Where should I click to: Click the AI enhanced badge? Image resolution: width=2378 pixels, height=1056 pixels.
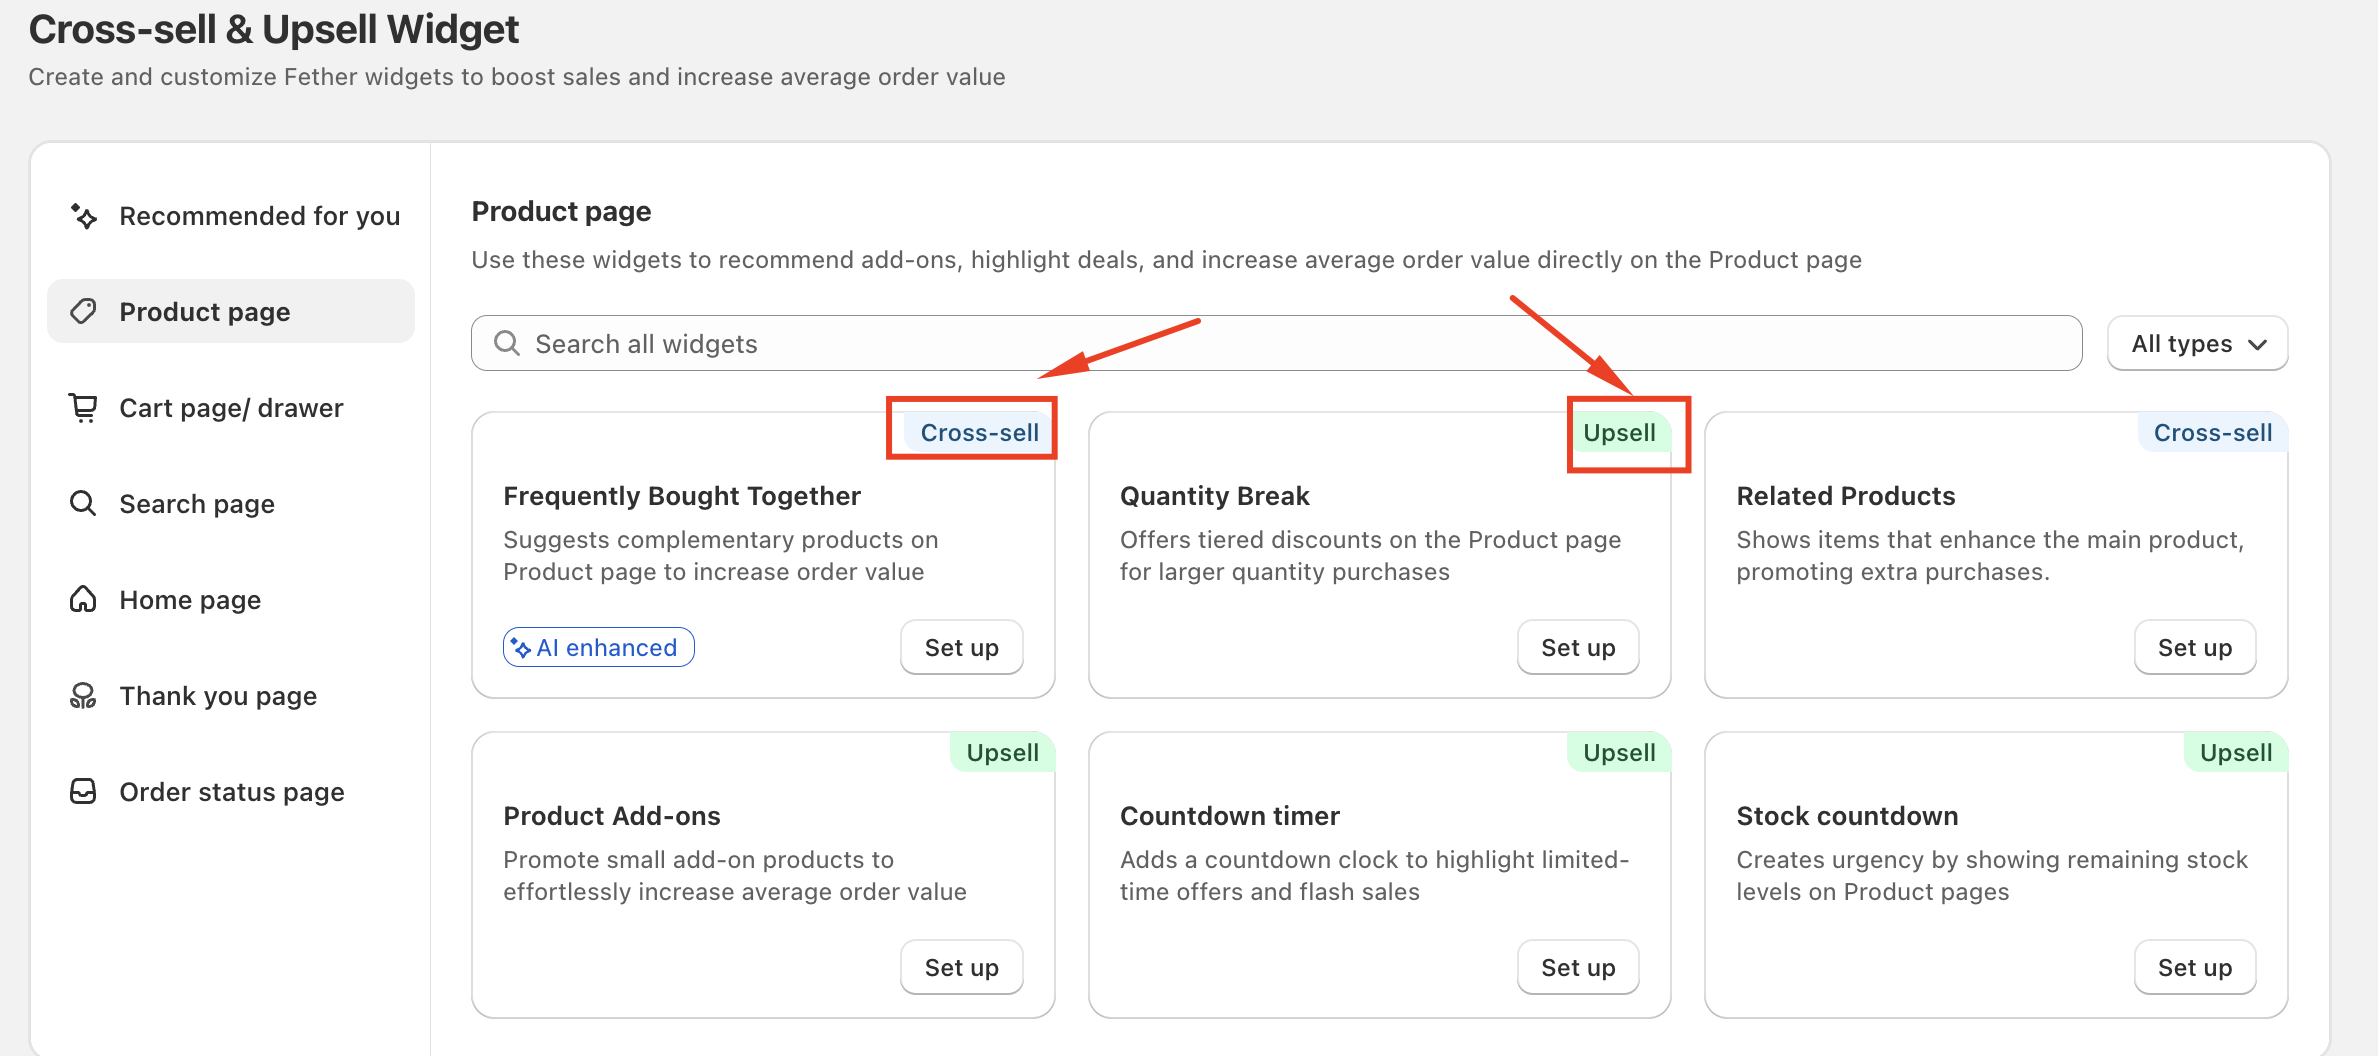[598, 648]
